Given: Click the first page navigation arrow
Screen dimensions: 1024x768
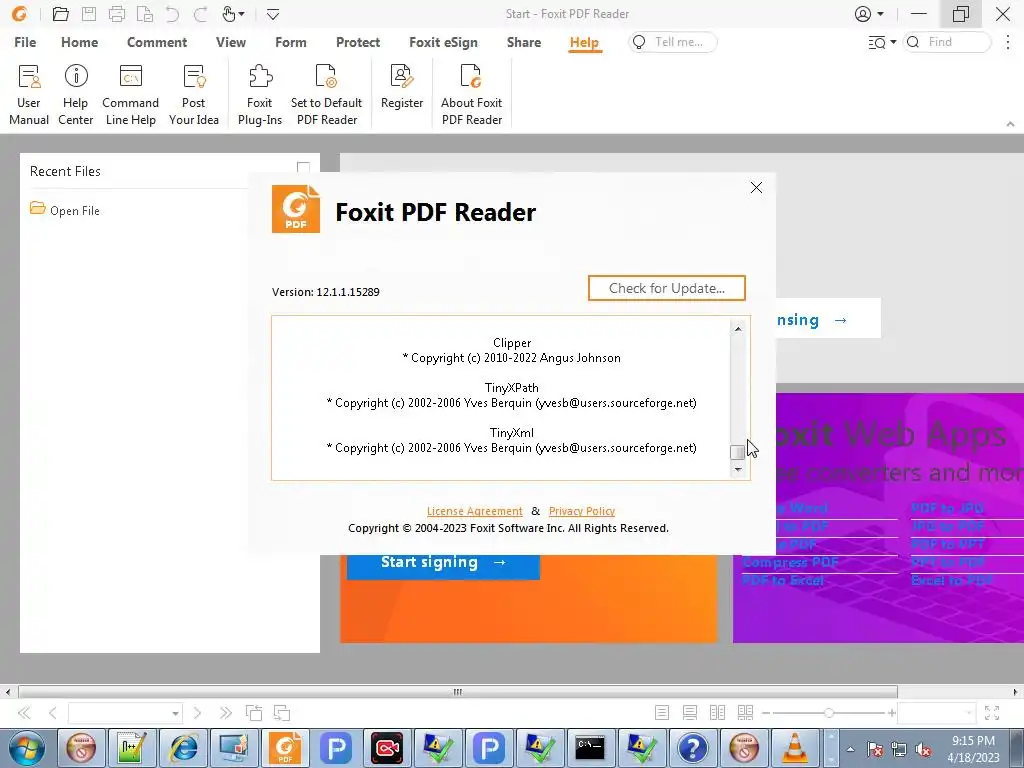Looking at the screenshot, I should [x=24, y=712].
